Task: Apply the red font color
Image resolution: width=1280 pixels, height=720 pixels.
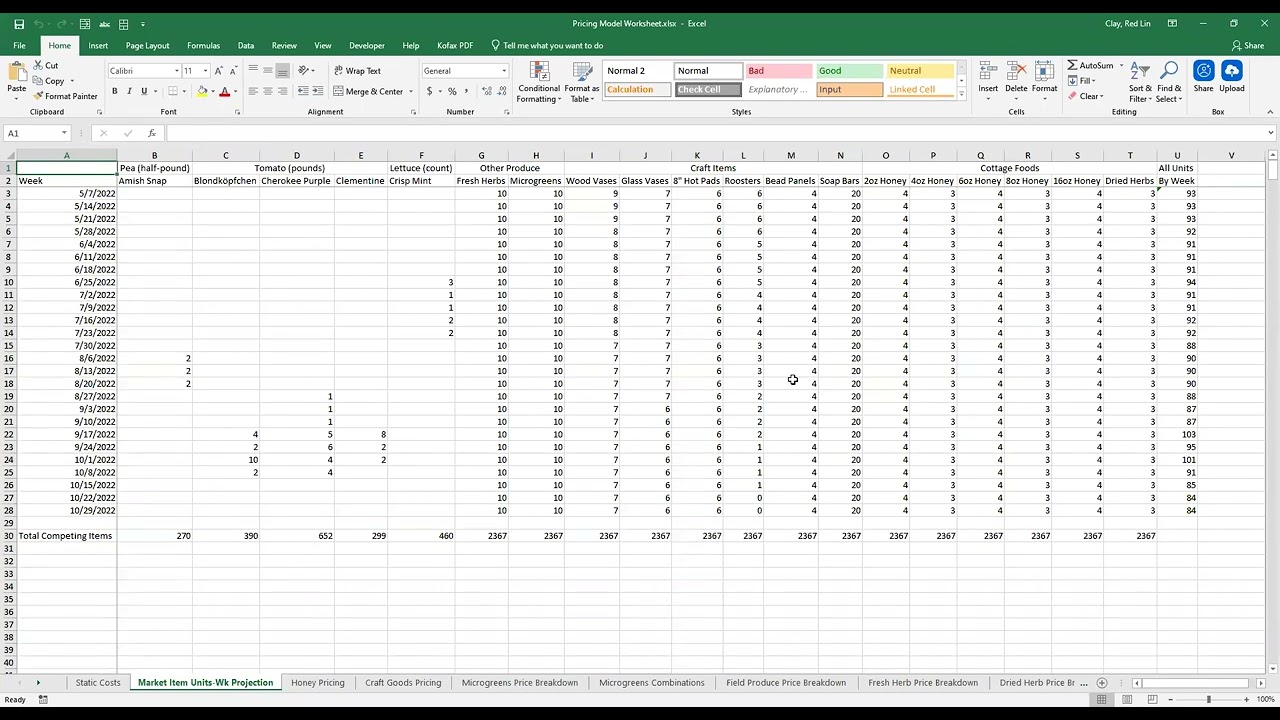Action: pyautogui.click(x=224, y=91)
